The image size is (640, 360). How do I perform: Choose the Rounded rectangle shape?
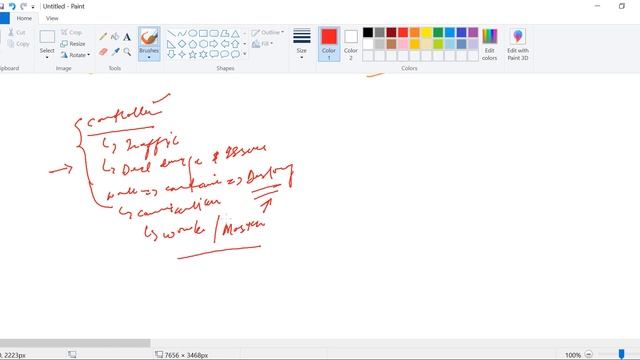point(214,33)
